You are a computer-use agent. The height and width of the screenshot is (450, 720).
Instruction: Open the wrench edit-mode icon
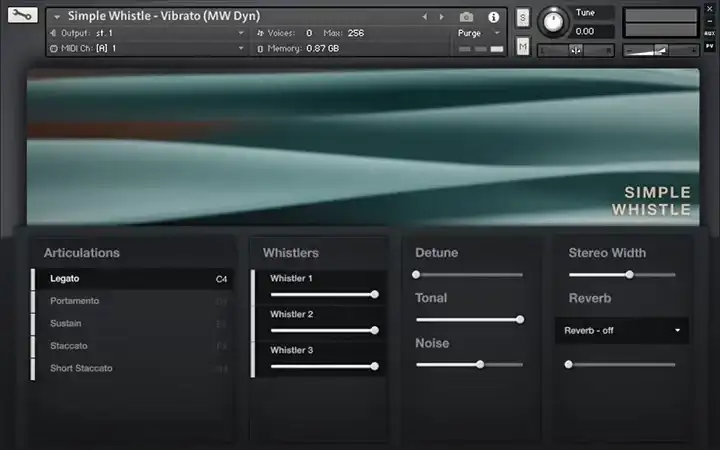(22, 15)
